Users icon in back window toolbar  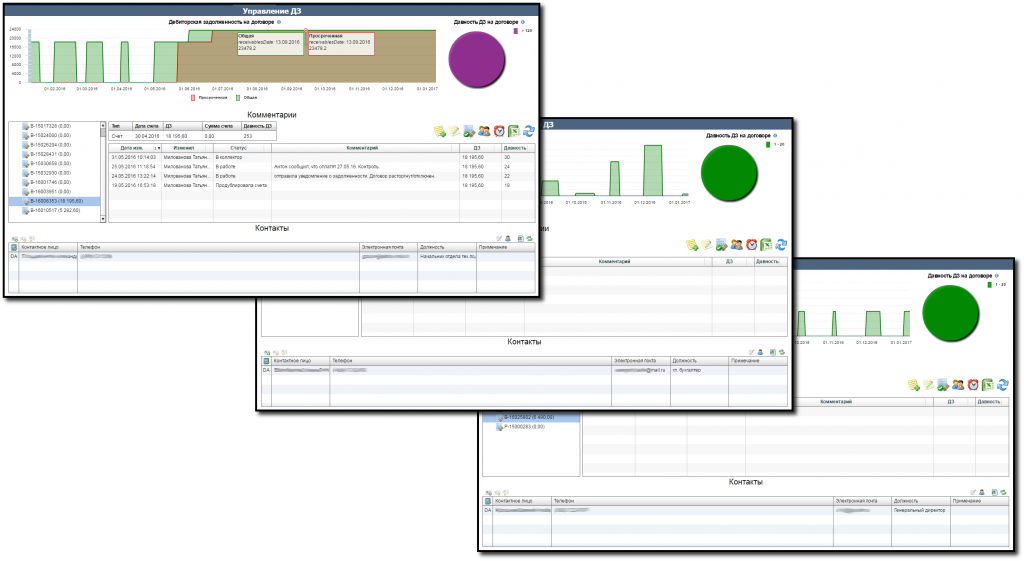pos(958,385)
